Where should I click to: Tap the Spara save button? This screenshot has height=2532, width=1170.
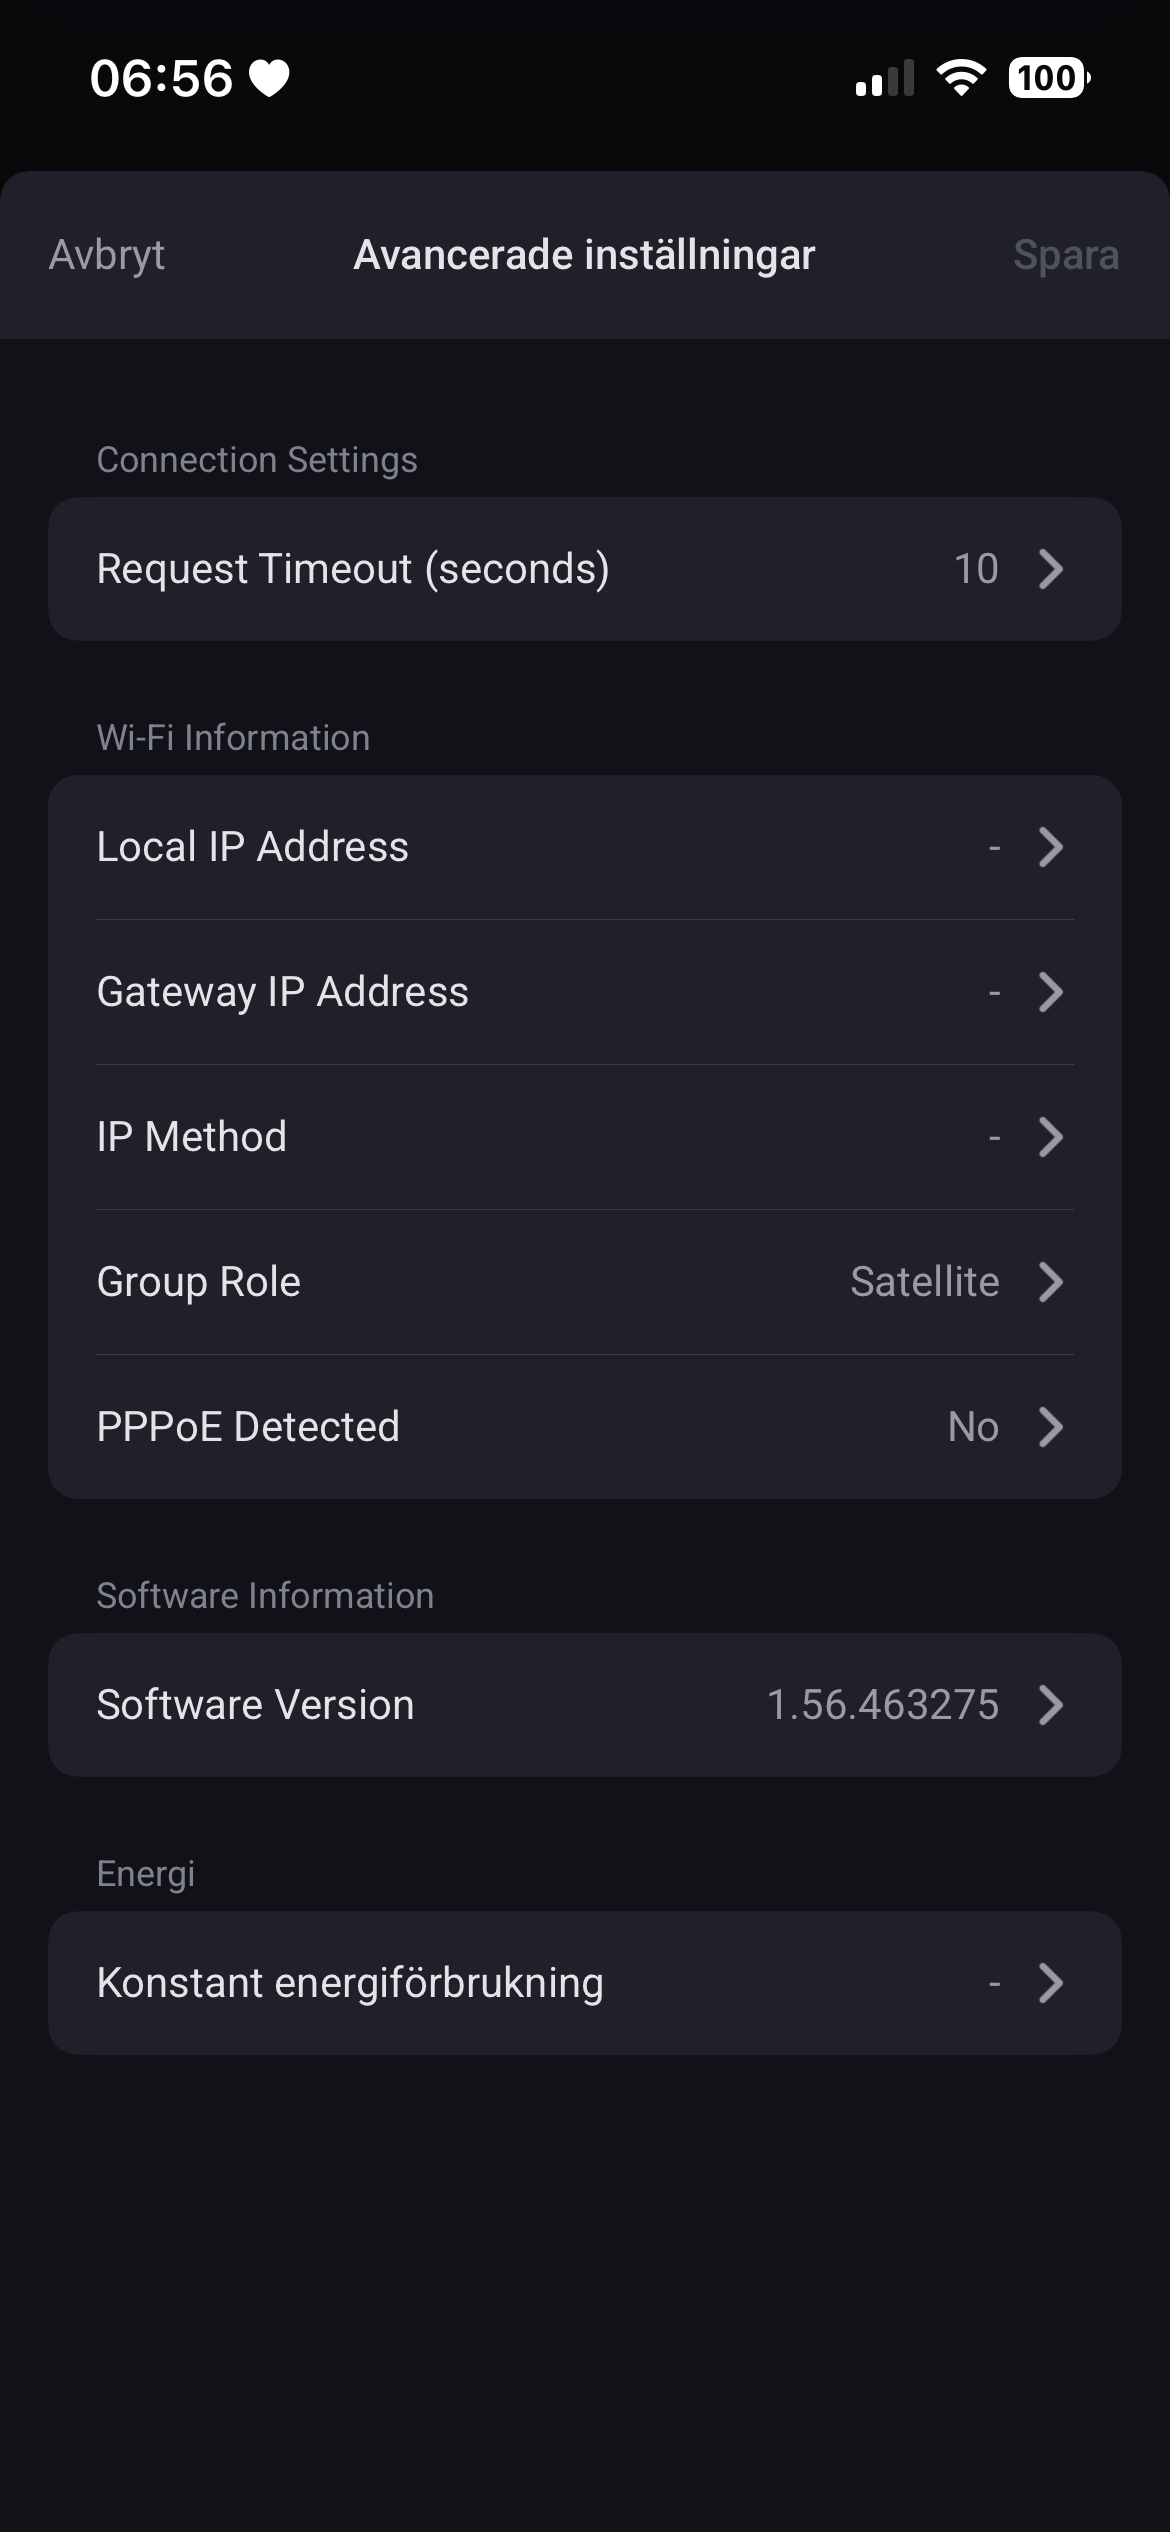pos(1065,255)
